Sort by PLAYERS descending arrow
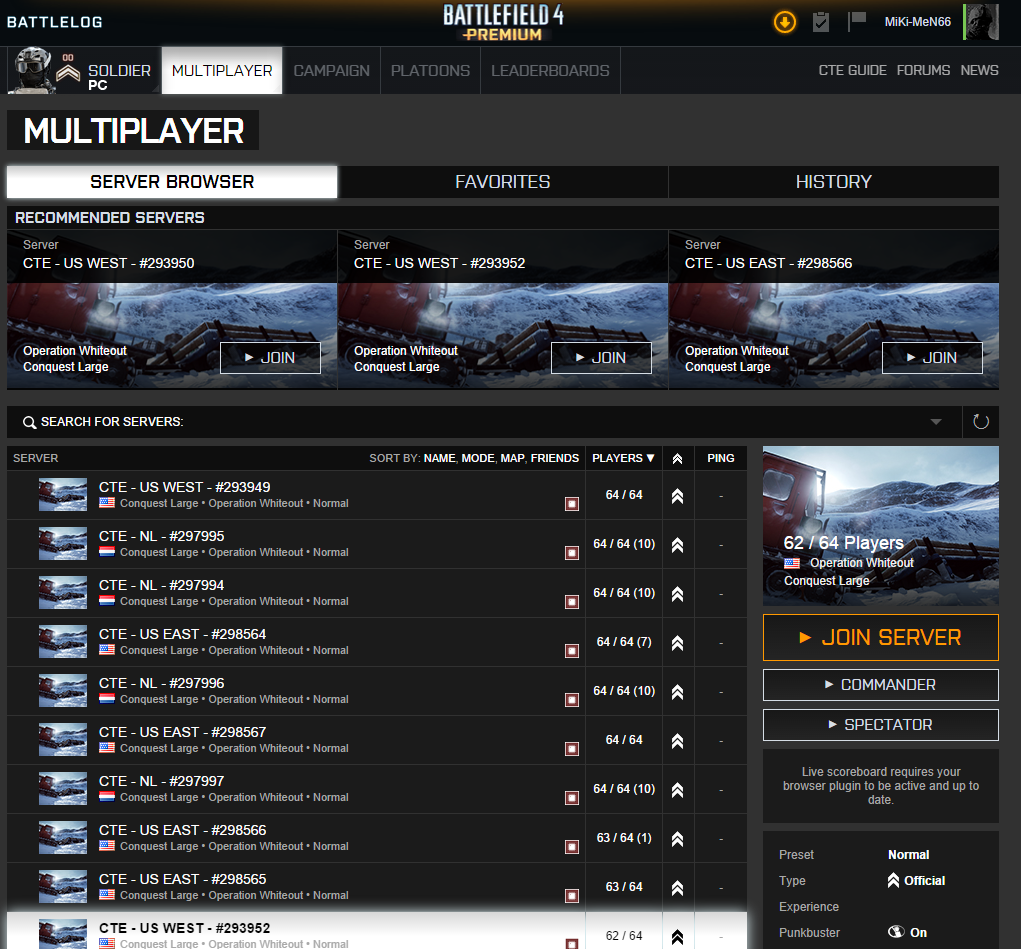The image size is (1021, 949). 650,459
